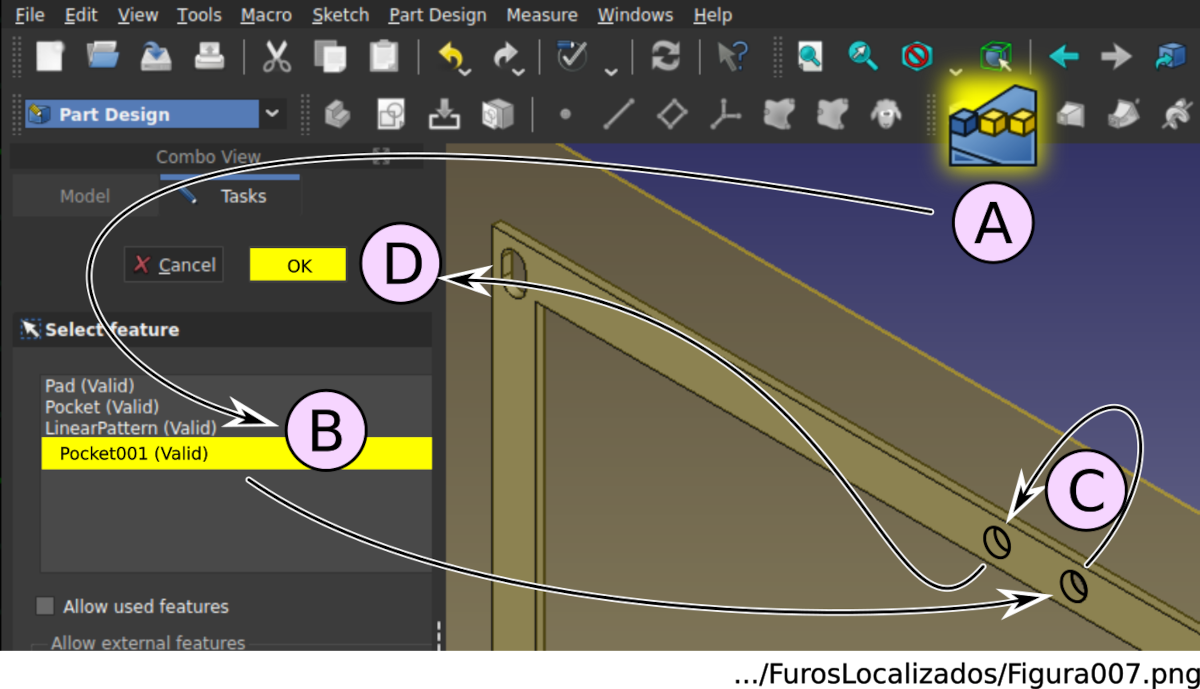1200x689 pixels.
Task: Click the Combo View float toggle icon
Action: 381,155
